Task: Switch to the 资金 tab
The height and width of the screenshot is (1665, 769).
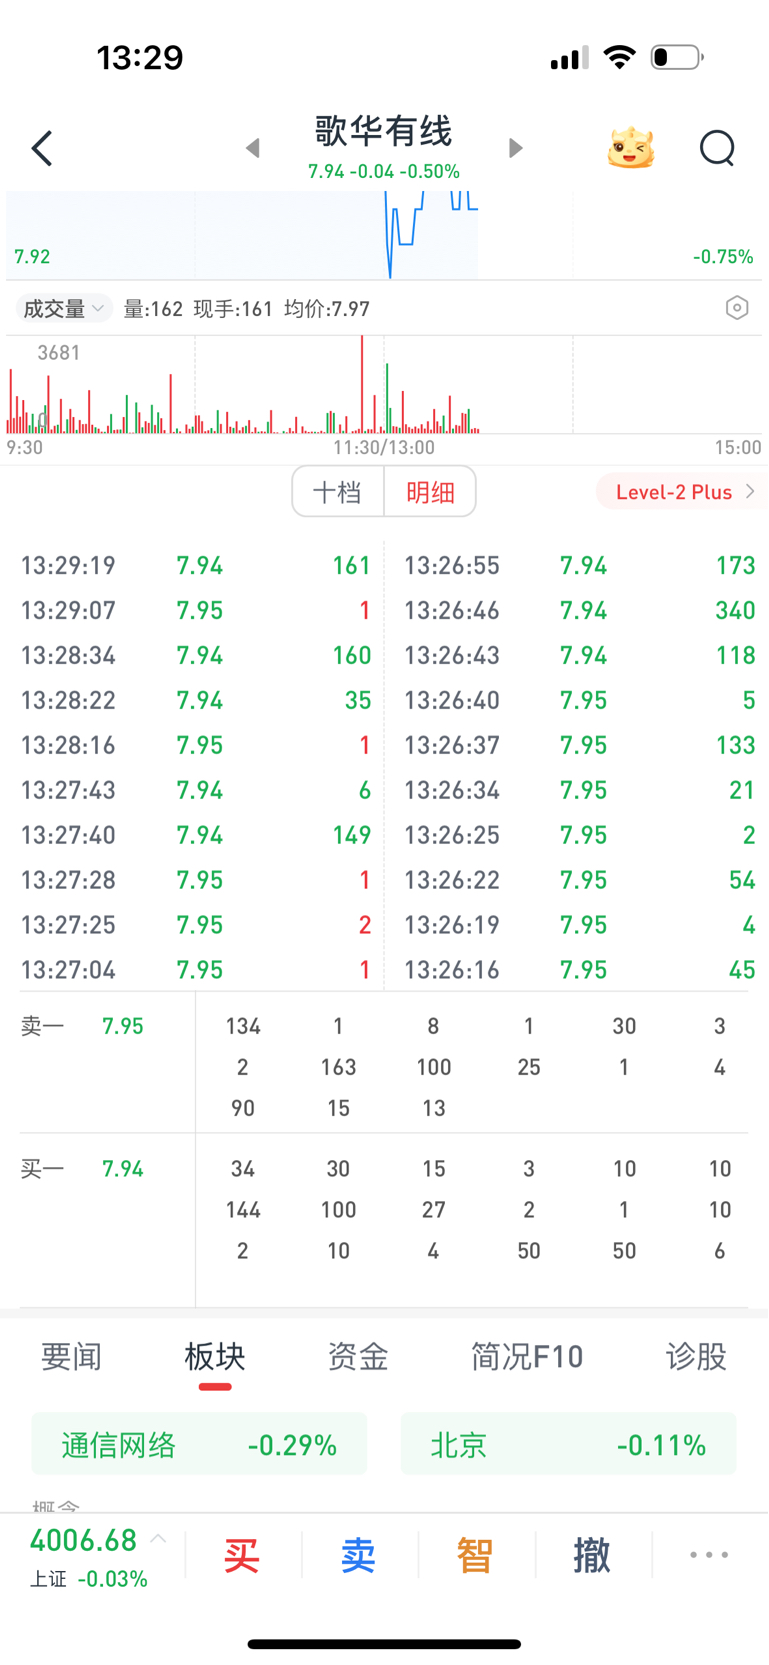Action: 357,1357
